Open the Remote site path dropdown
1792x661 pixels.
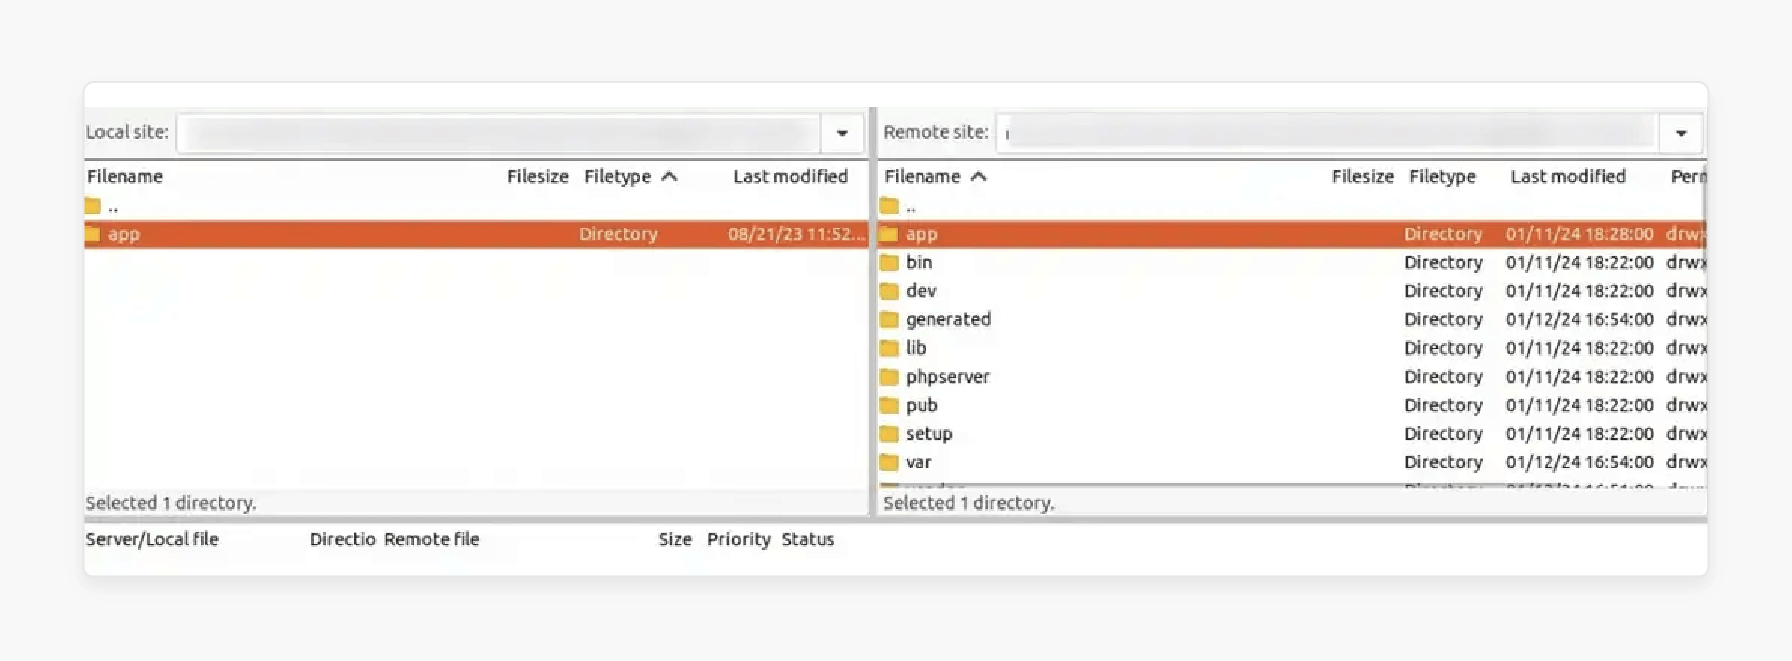[x=1681, y=133]
